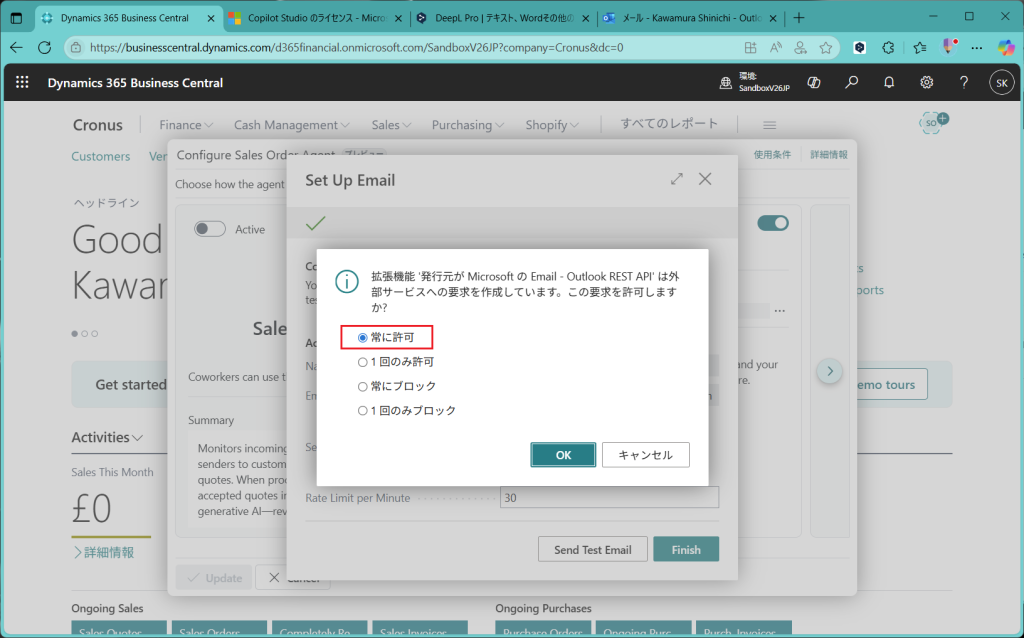This screenshot has height=638, width=1024.
Task: Open Edge Settings and more ellipsis
Action: point(977,47)
